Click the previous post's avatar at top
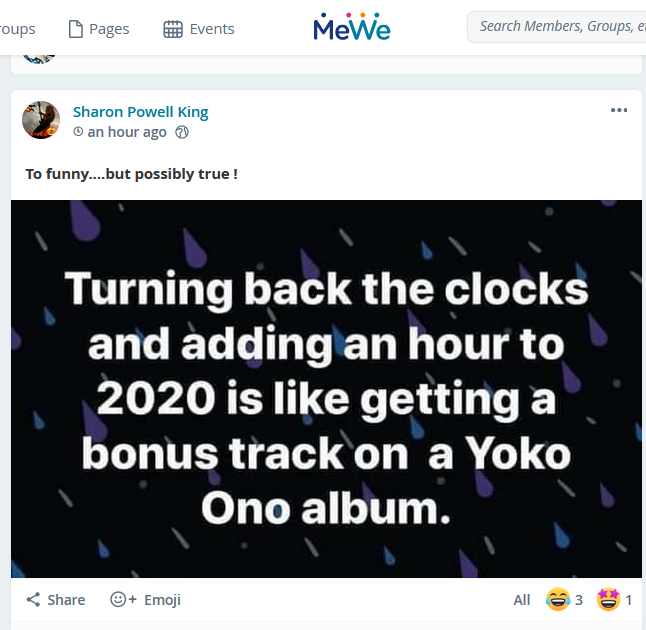The height and width of the screenshot is (630, 646). coord(38,55)
